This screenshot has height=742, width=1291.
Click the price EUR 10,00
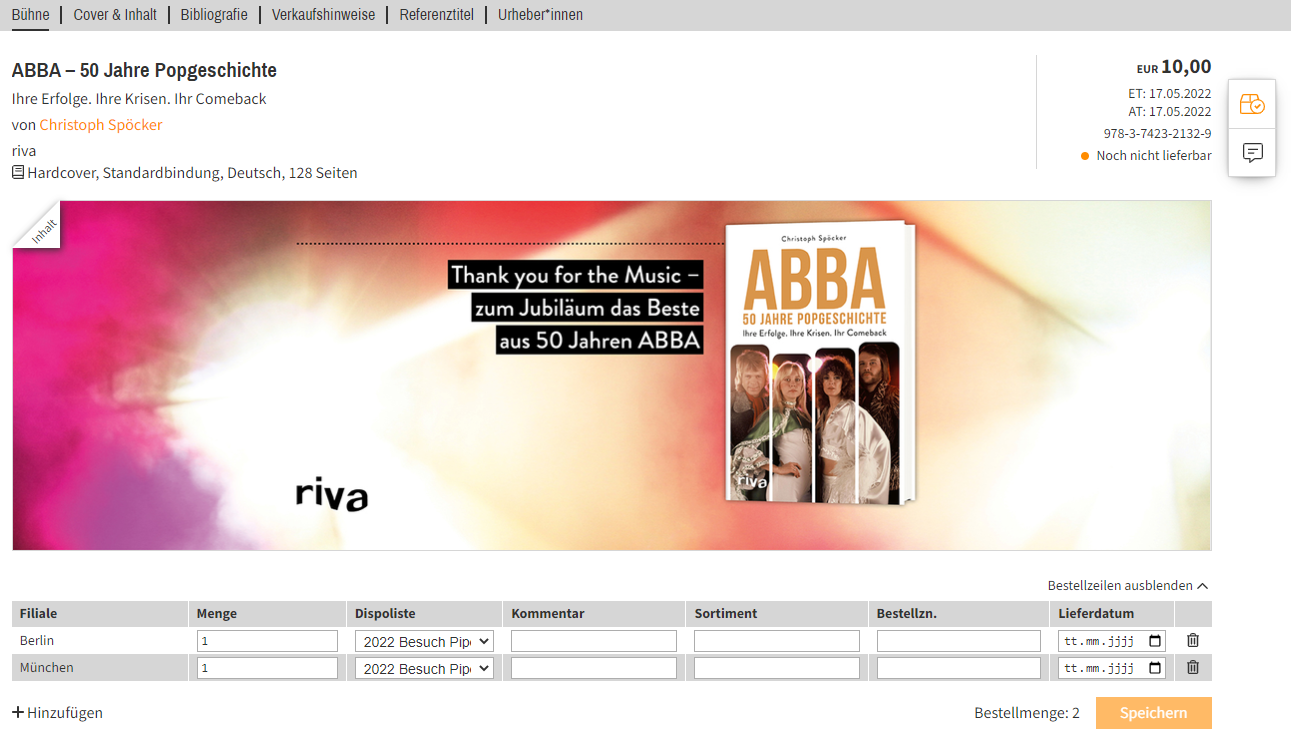click(x=1174, y=67)
